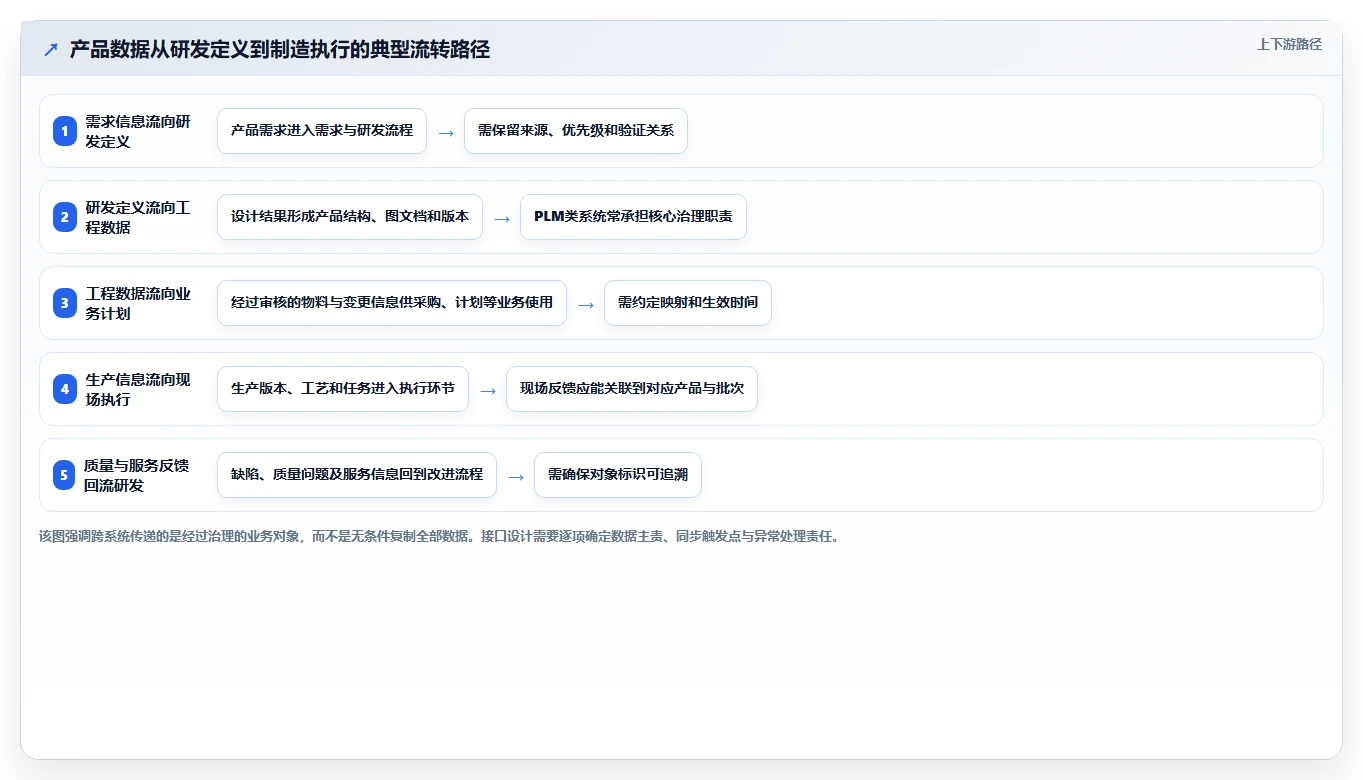Select step number 5 badge

[x=65, y=475]
